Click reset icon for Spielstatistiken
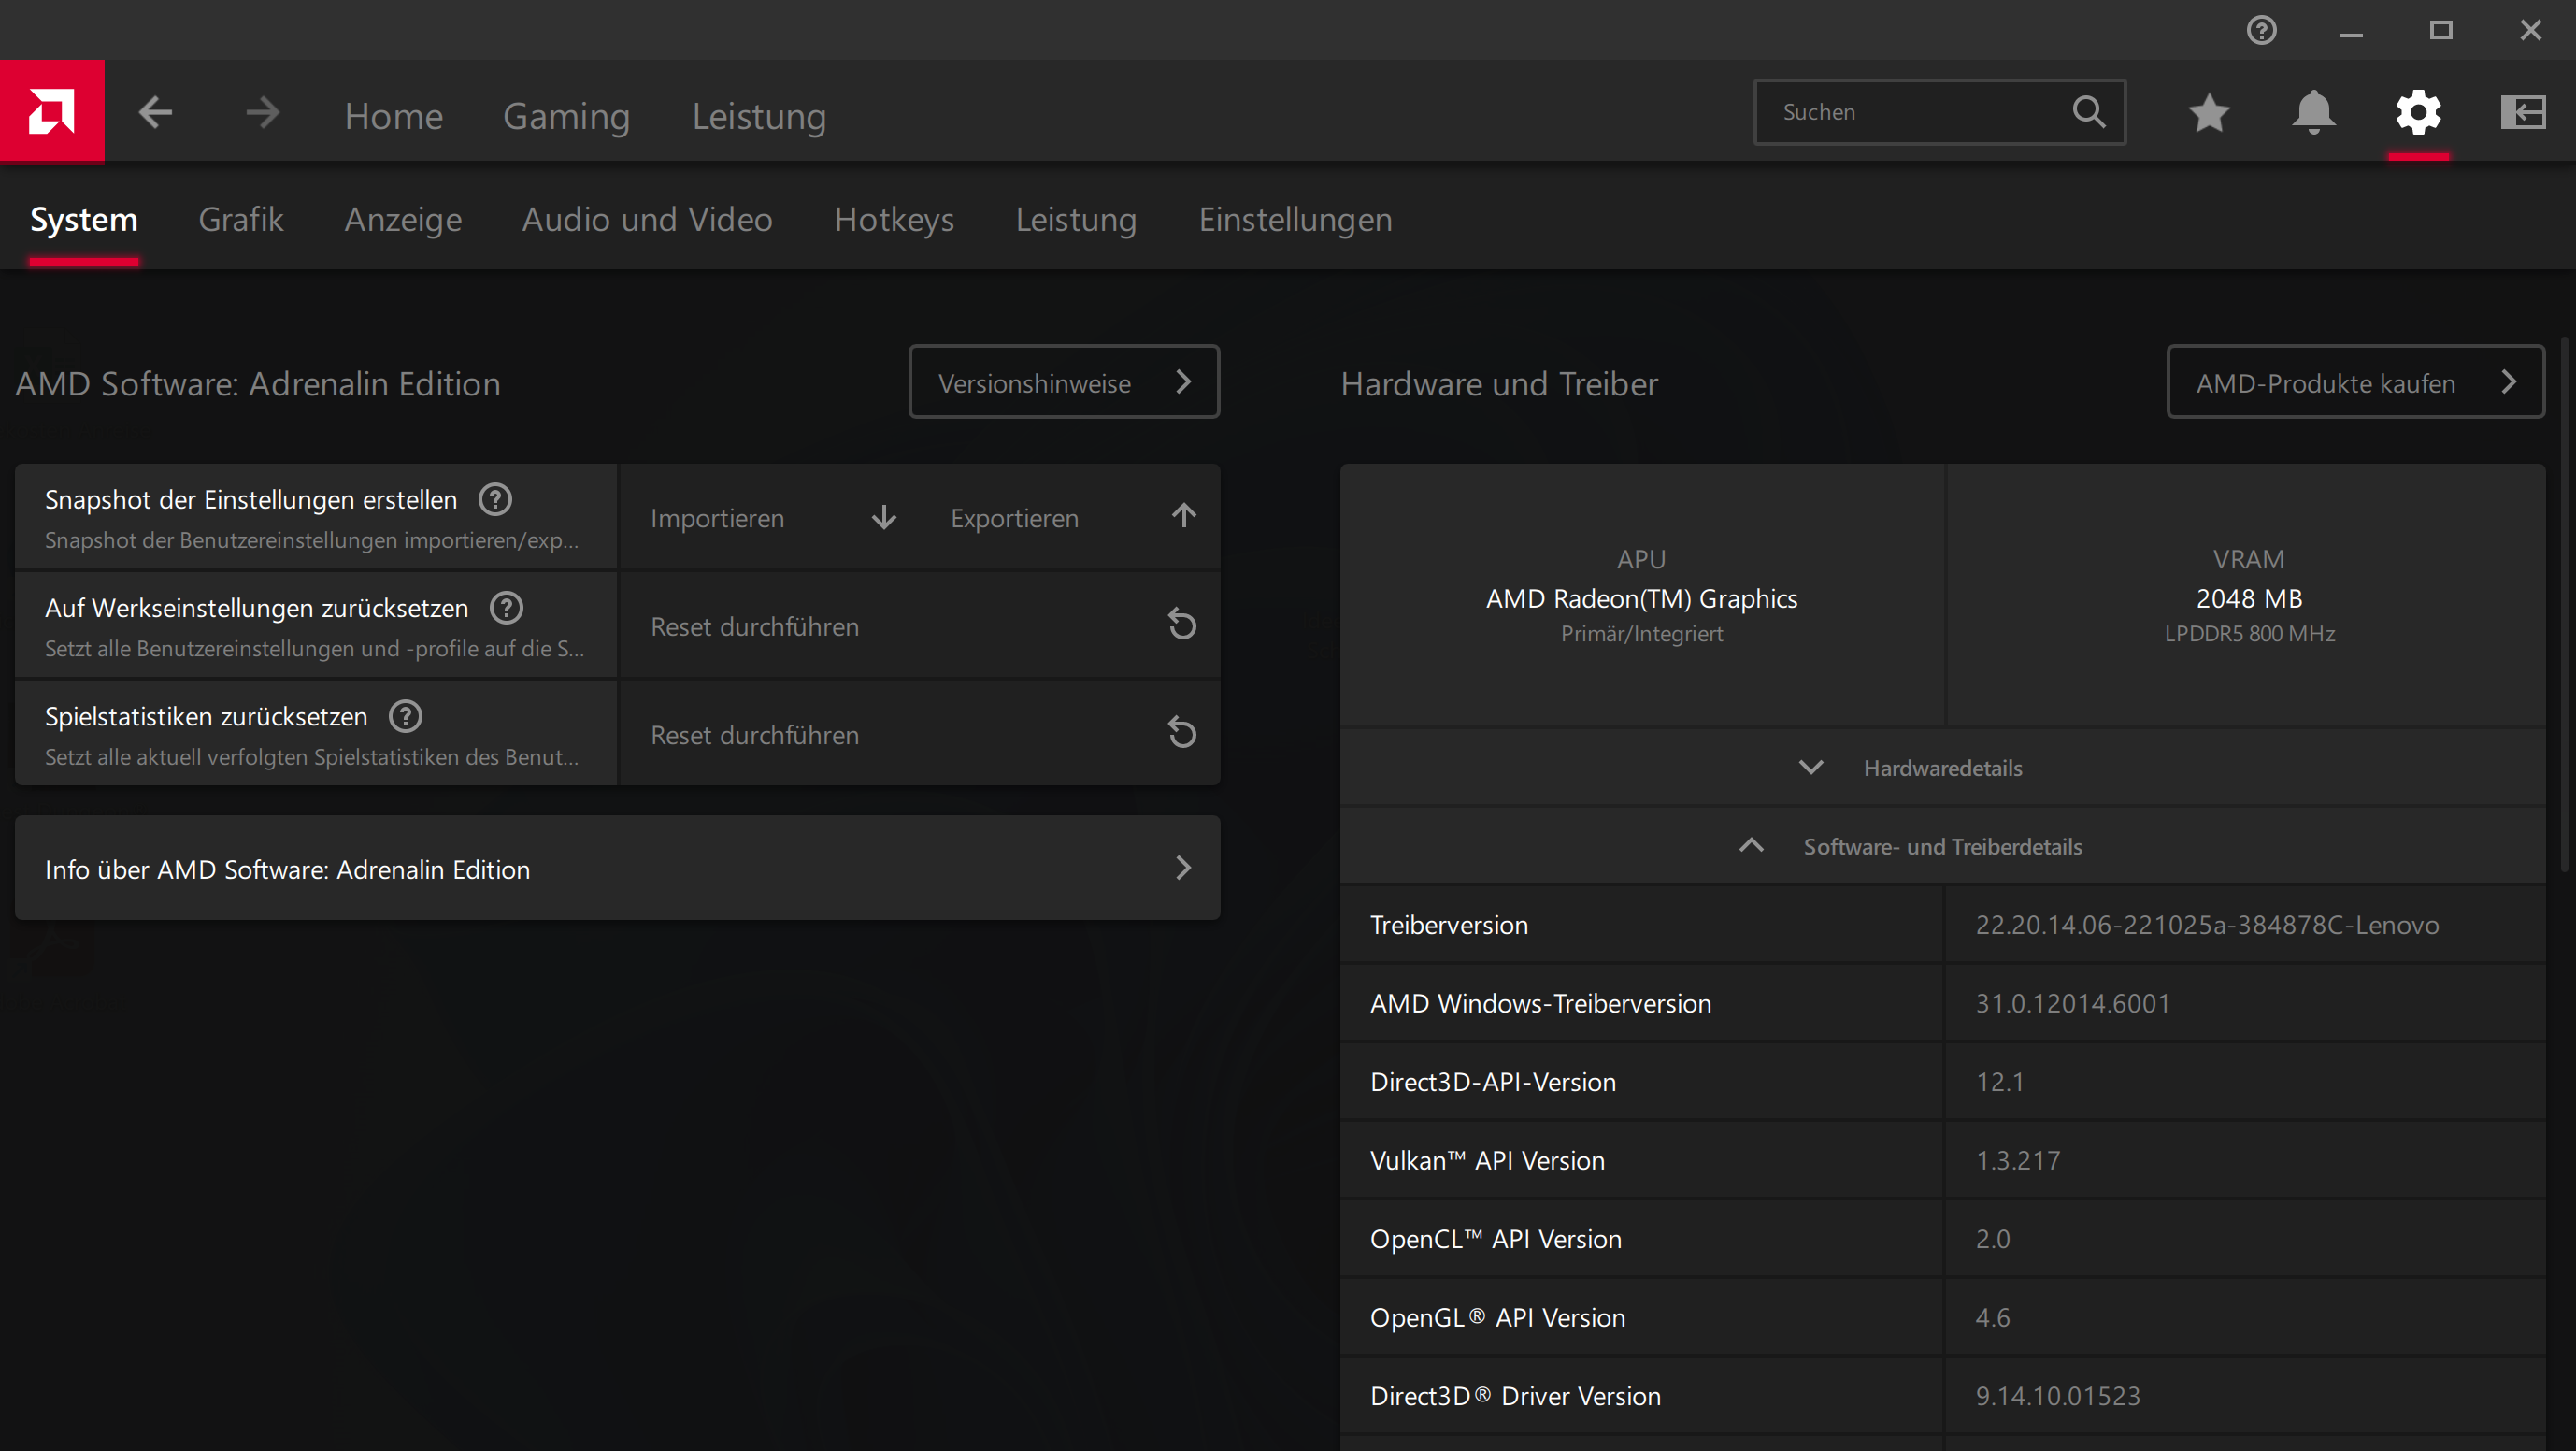Viewport: 2576px width, 1451px height. click(x=1182, y=733)
